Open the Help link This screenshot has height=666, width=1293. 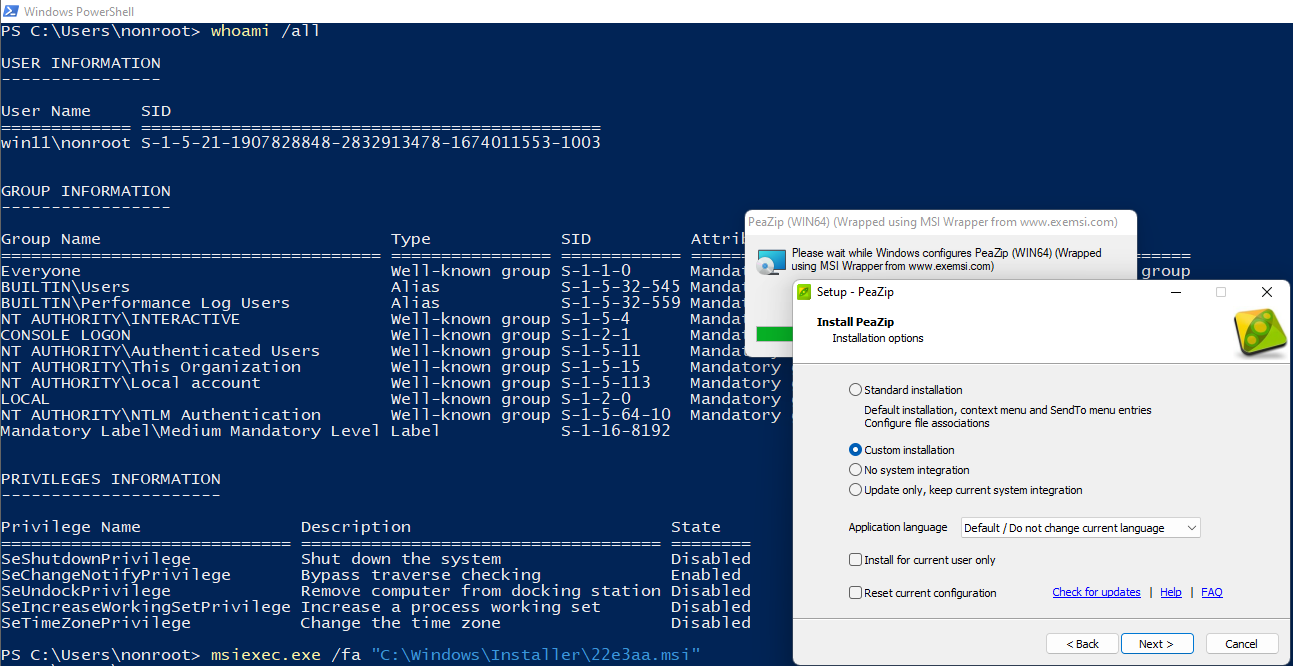[x=1171, y=592]
